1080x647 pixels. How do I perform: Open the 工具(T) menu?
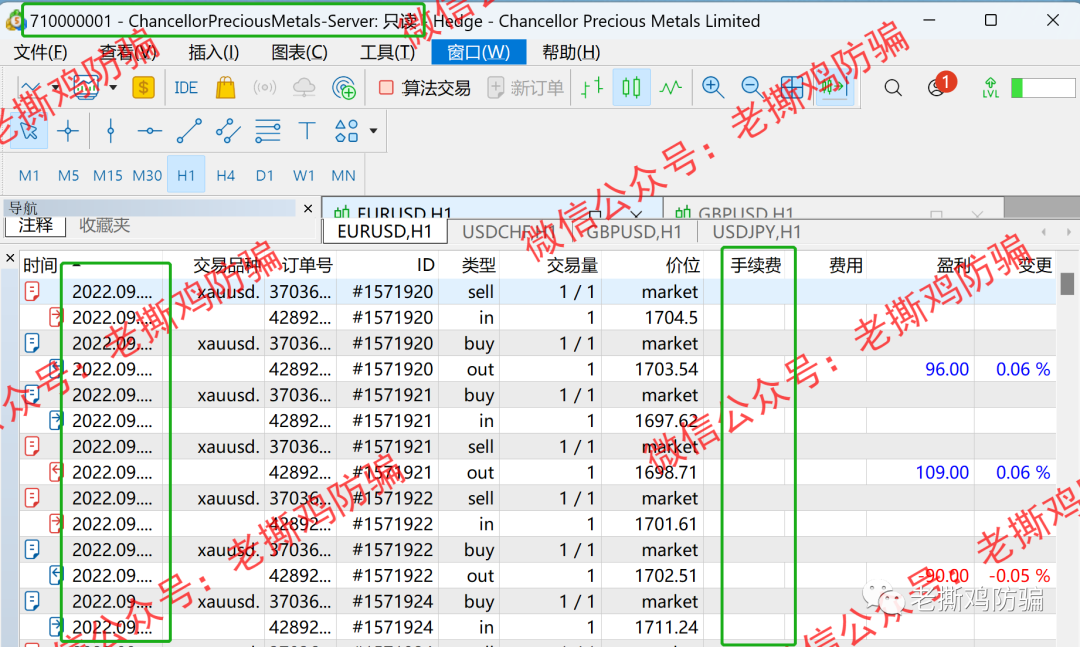(387, 52)
